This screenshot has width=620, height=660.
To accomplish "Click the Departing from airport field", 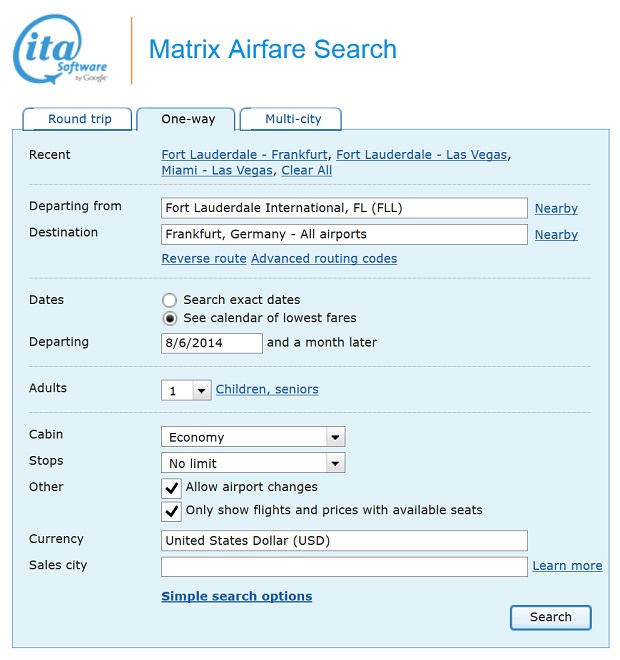I will point(344,208).
